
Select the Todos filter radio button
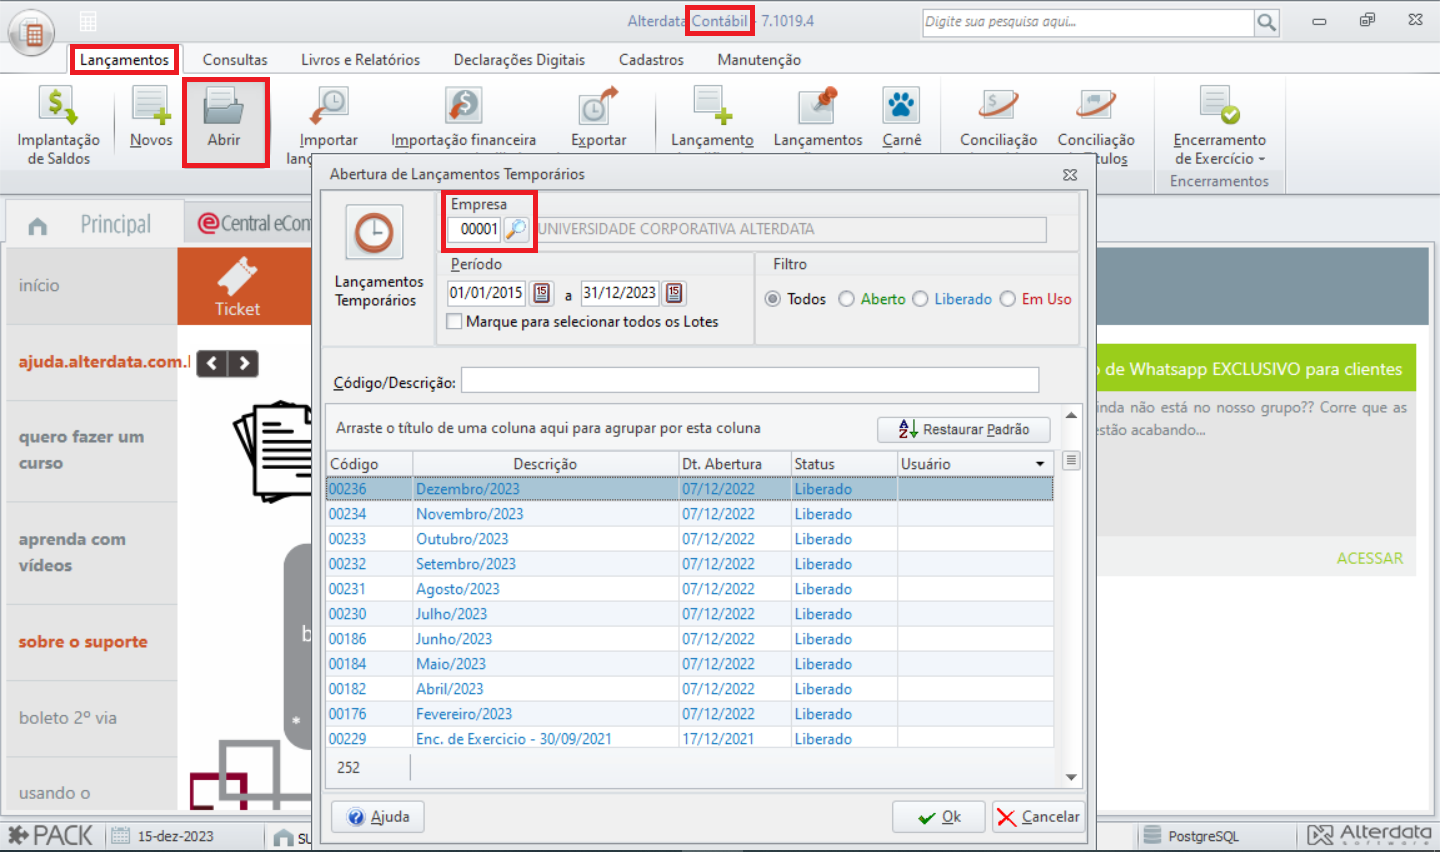(x=773, y=299)
